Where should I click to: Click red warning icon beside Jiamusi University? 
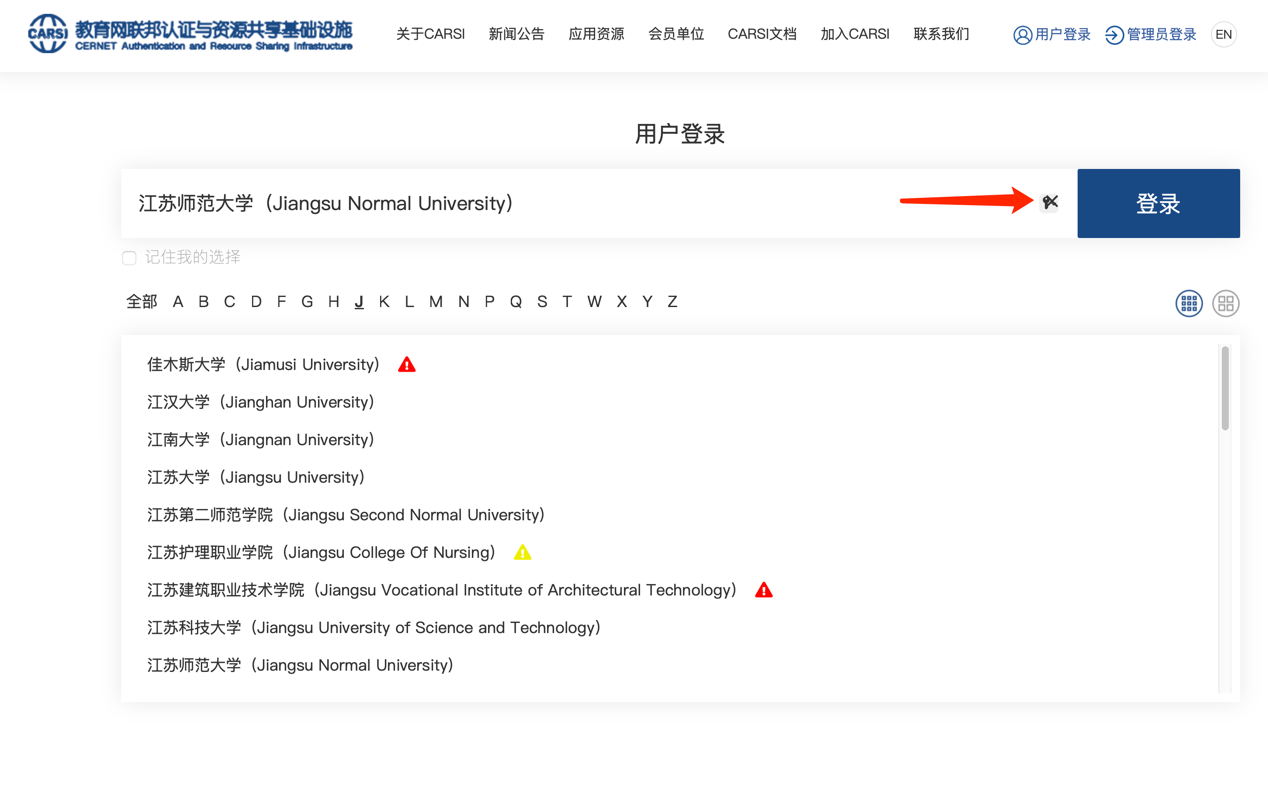pos(407,365)
